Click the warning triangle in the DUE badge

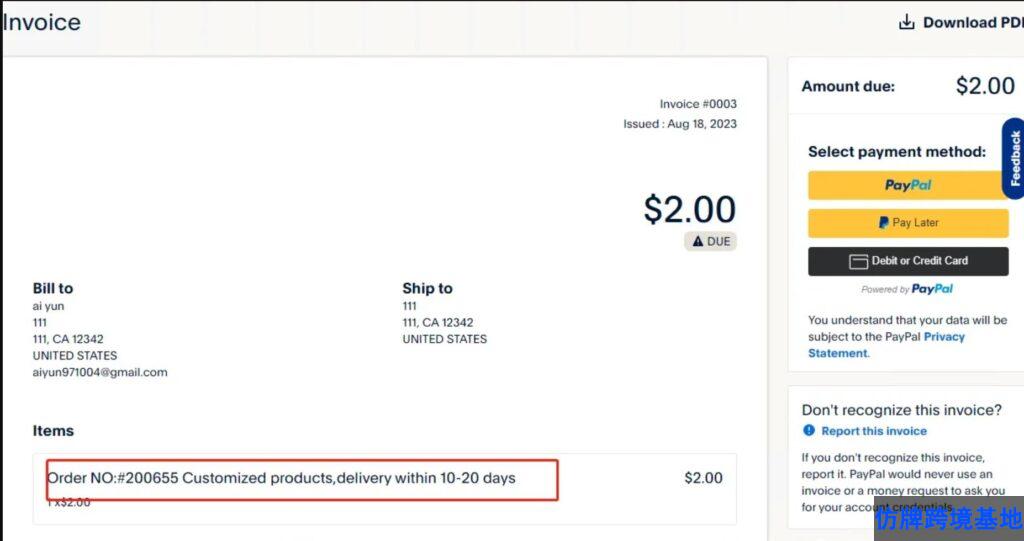pyautogui.click(x=698, y=241)
